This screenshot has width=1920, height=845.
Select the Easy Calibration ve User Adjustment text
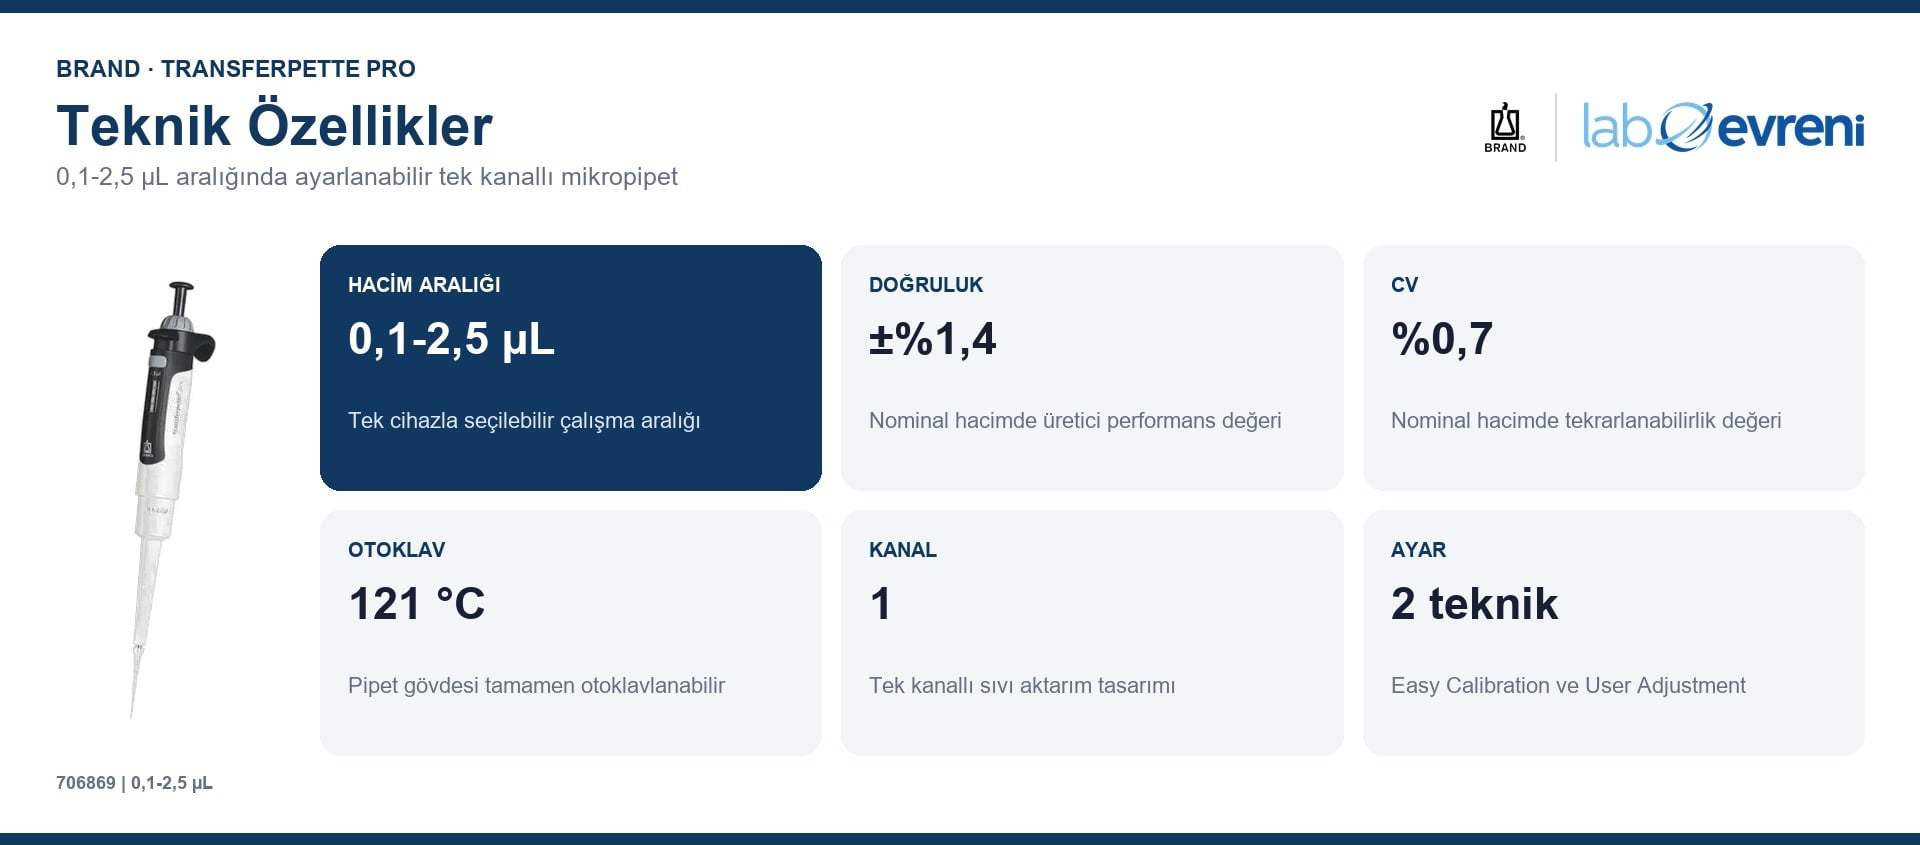(1568, 686)
